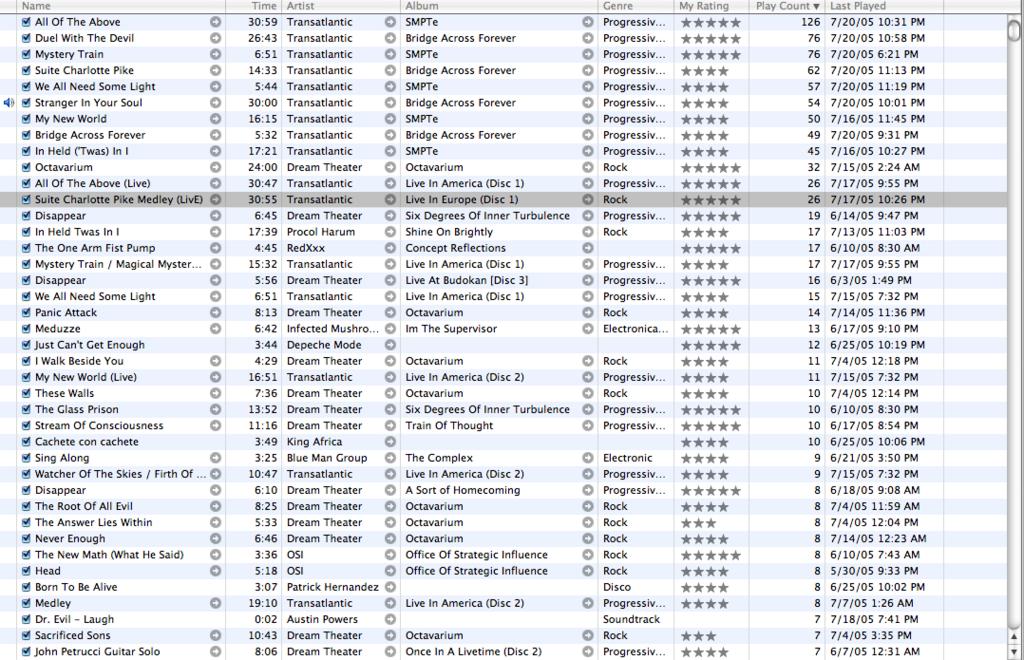Click the arrow icon beside song Head
Image resolution: width=1024 pixels, height=660 pixels.
(x=216, y=571)
